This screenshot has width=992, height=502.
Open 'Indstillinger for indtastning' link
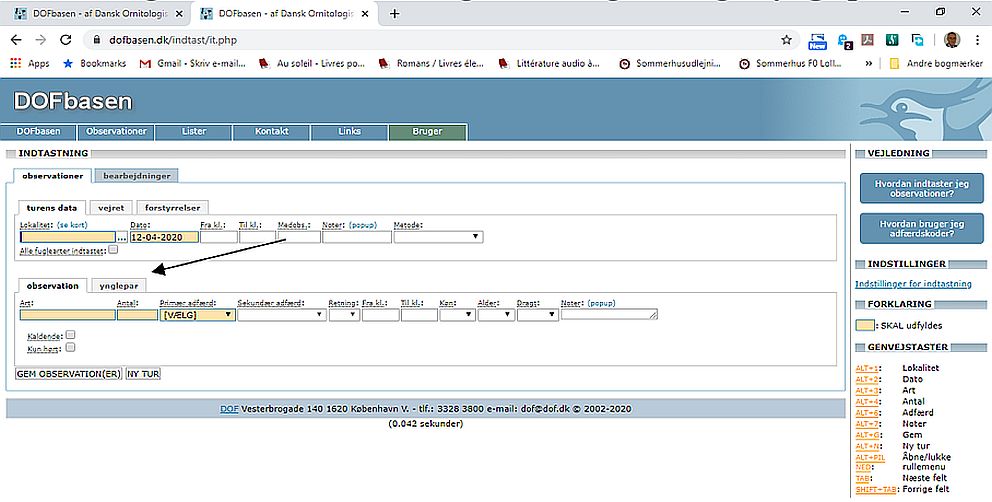point(913,284)
